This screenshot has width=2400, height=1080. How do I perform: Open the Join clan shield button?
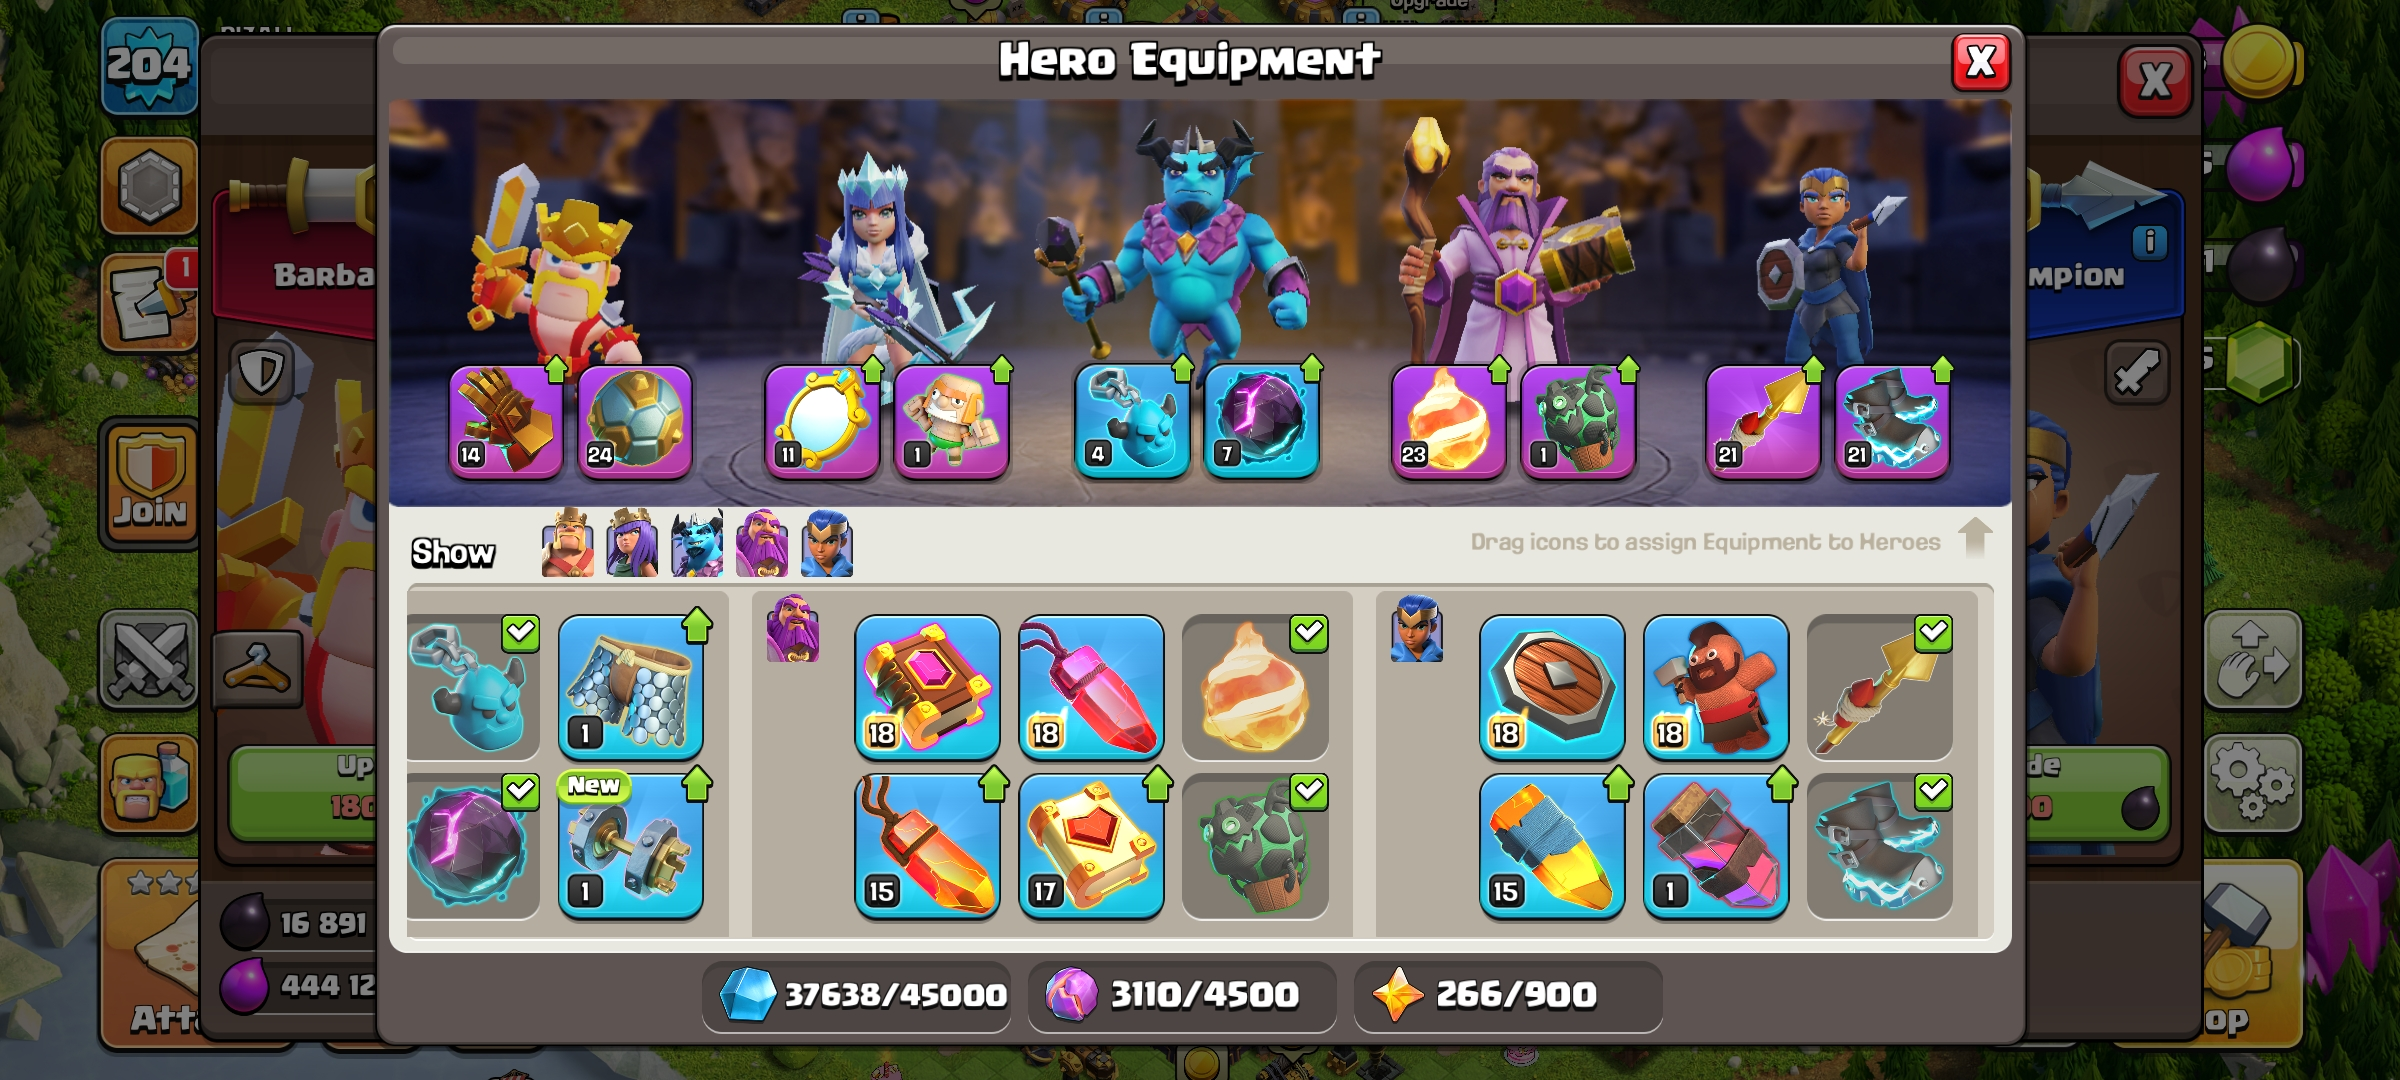pos(150,482)
